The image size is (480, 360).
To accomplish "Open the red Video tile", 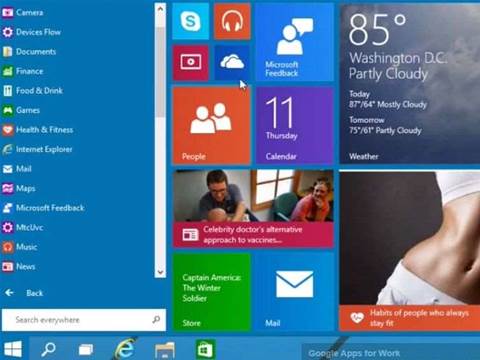I will (x=191, y=63).
